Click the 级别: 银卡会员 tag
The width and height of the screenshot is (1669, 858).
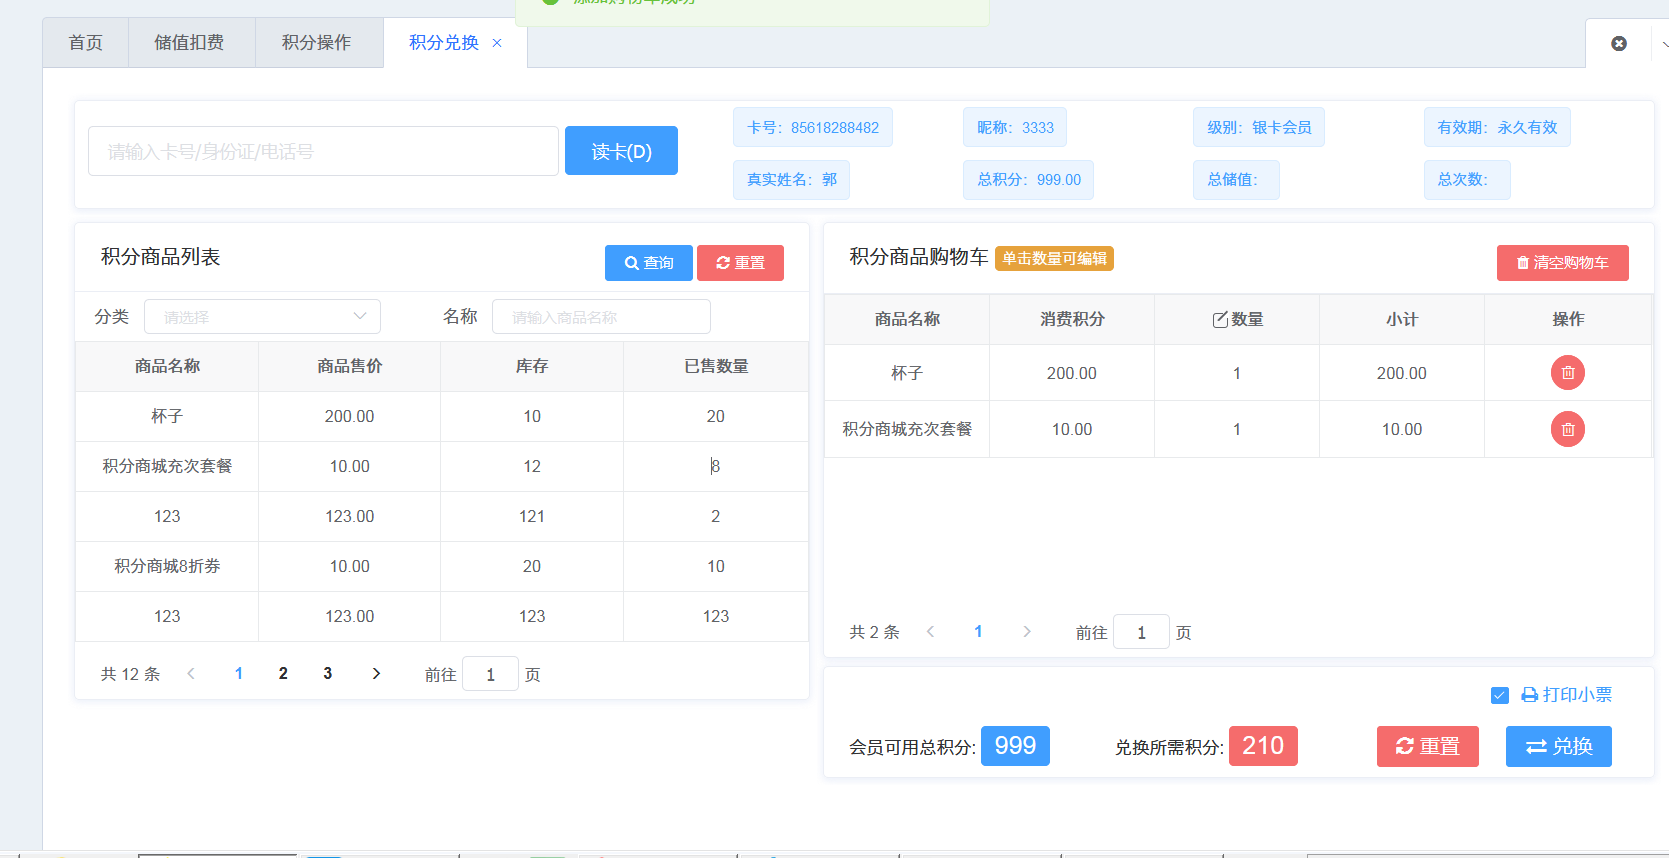pos(1258,127)
